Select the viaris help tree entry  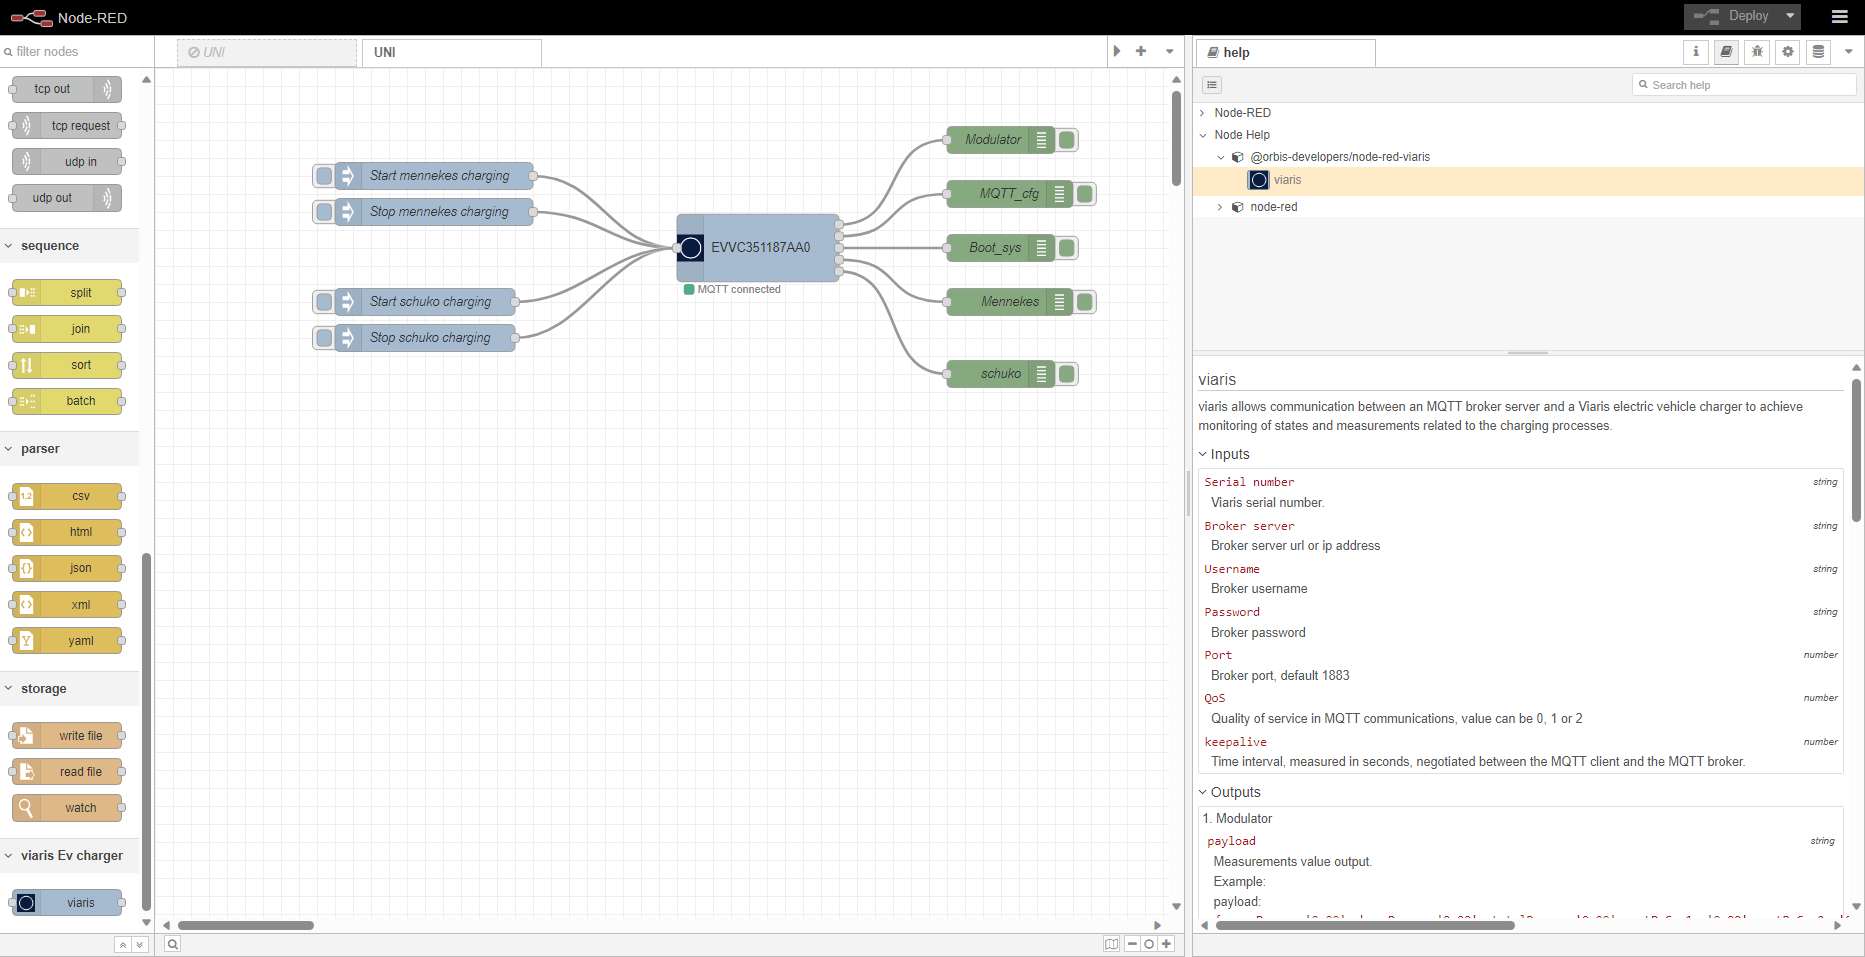[x=1528, y=180]
